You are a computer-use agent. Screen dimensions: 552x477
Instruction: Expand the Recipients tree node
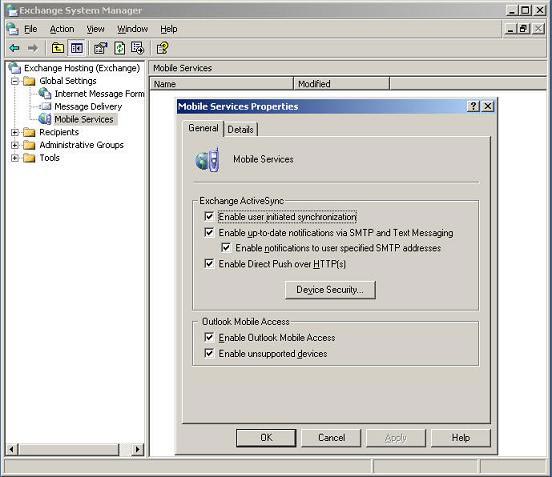coord(15,132)
